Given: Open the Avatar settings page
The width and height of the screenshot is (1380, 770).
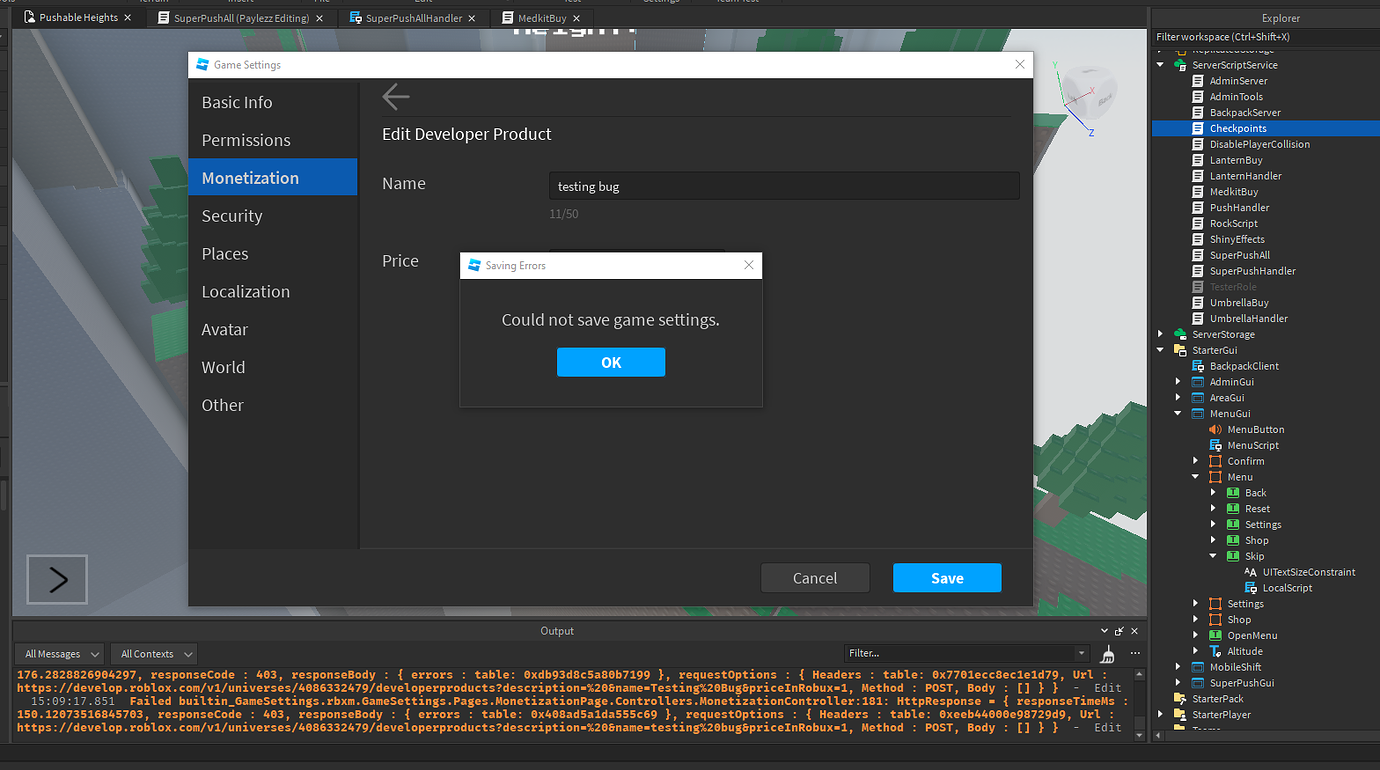Looking at the screenshot, I should 273,330.
